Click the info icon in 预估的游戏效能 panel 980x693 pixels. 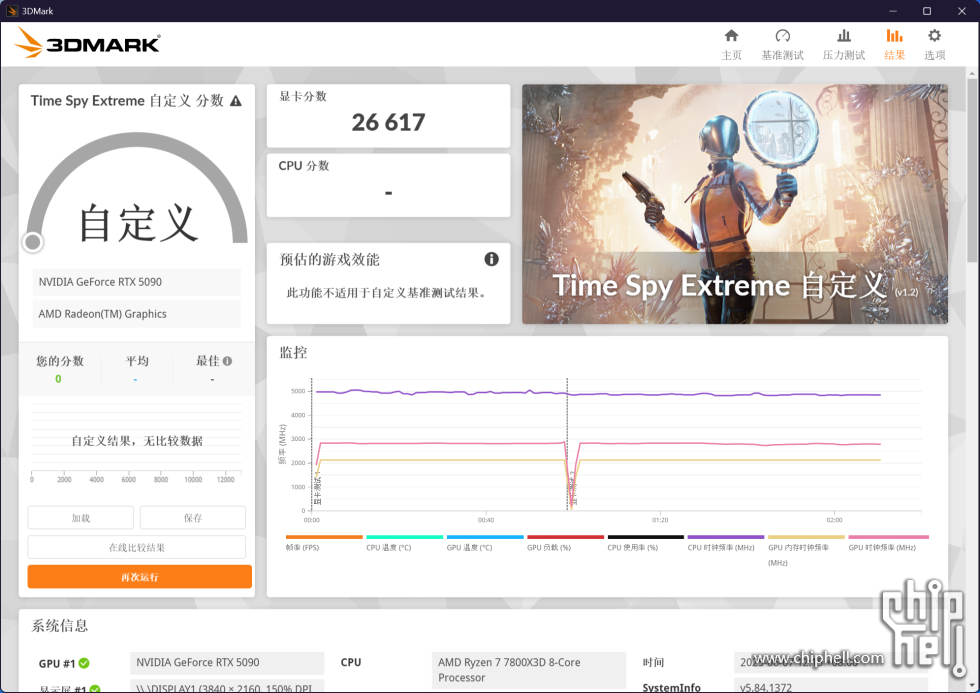pyautogui.click(x=491, y=259)
